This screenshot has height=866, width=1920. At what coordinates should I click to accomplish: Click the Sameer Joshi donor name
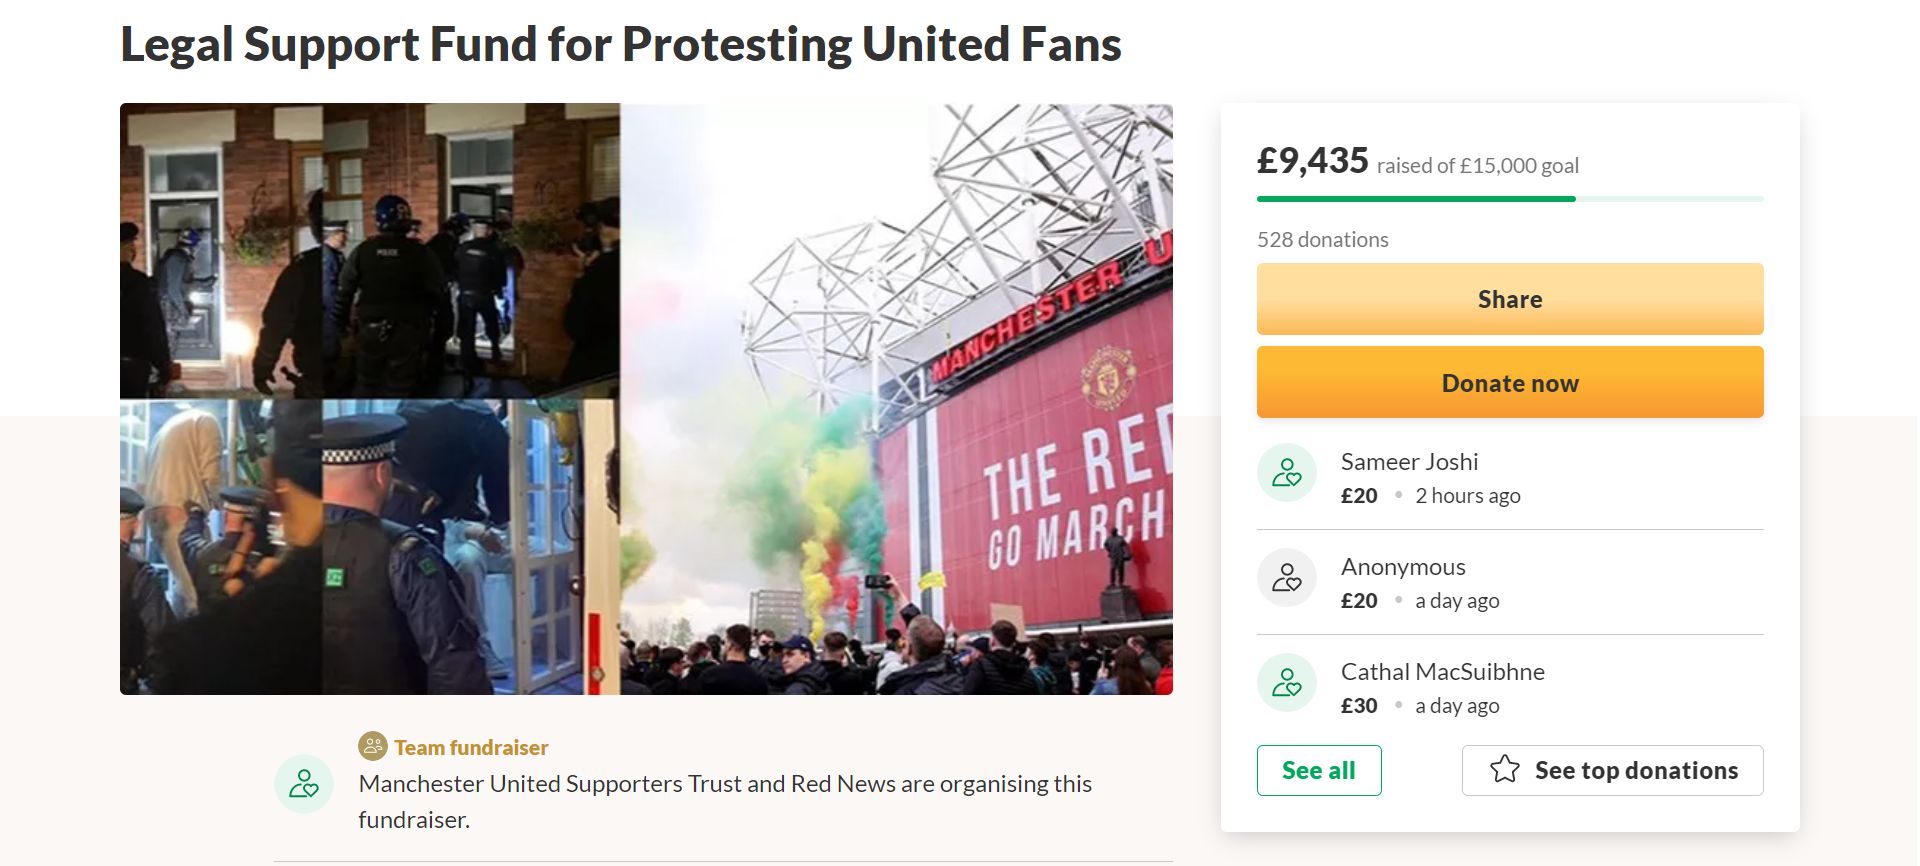coord(1408,462)
